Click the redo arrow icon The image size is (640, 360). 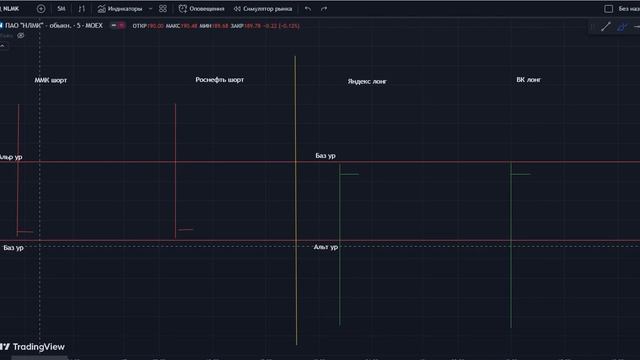point(324,9)
